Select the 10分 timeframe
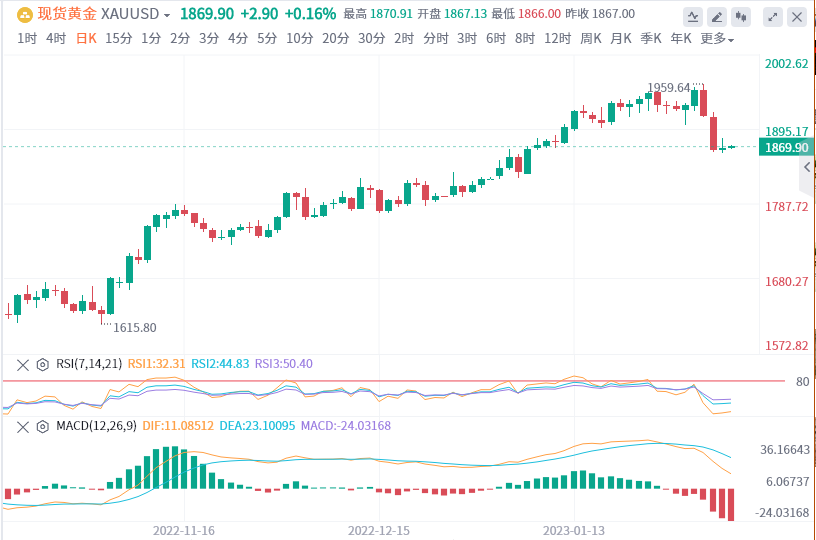This screenshot has width=816, height=540. (x=300, y=38)
